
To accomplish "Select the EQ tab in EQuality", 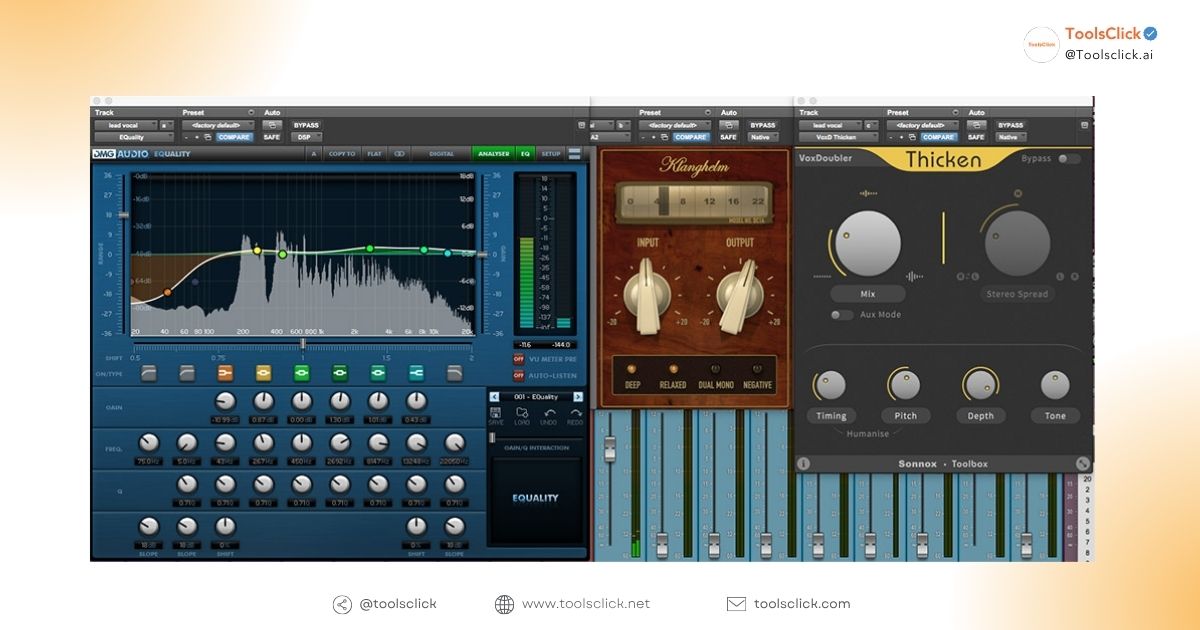I will point(525,154).
